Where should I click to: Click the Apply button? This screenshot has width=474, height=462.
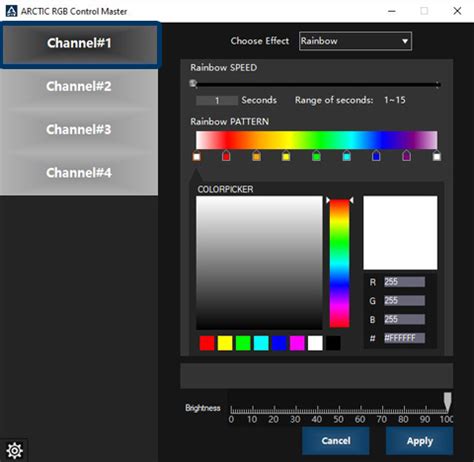pos(419,441)
